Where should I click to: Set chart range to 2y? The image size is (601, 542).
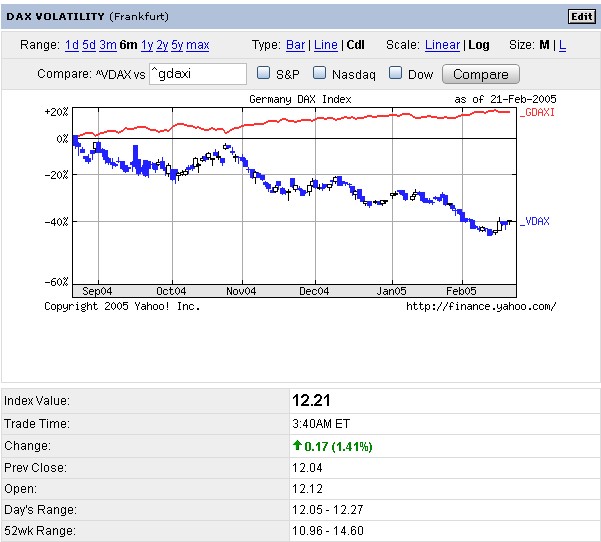tap(162, 45)
